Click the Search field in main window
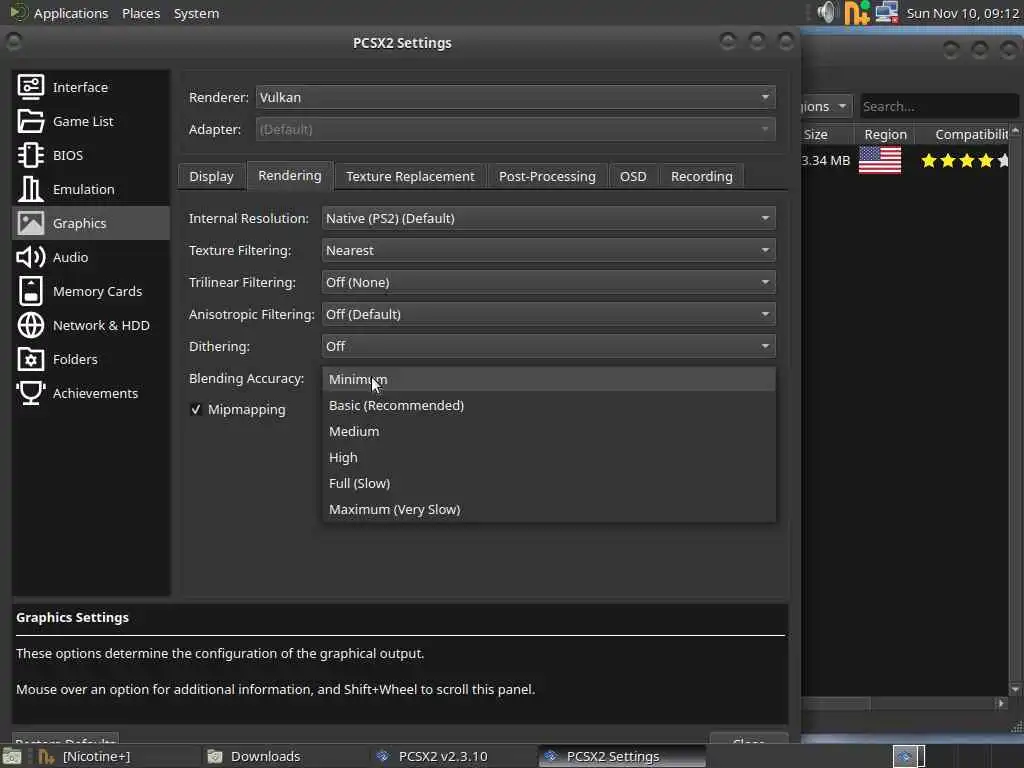The height and width of the screenshot is (768, 1024). [x=938, y=106]
